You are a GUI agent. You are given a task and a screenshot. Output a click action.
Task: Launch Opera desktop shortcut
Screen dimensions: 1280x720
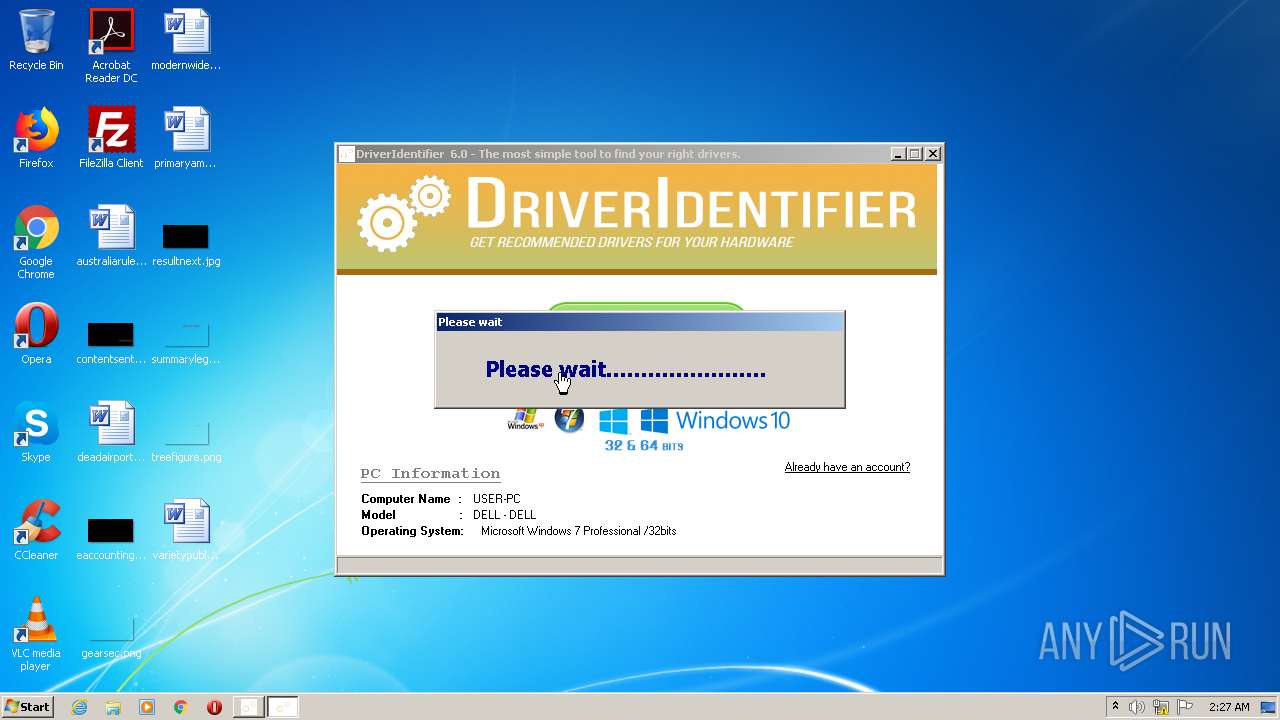[36, 334]
